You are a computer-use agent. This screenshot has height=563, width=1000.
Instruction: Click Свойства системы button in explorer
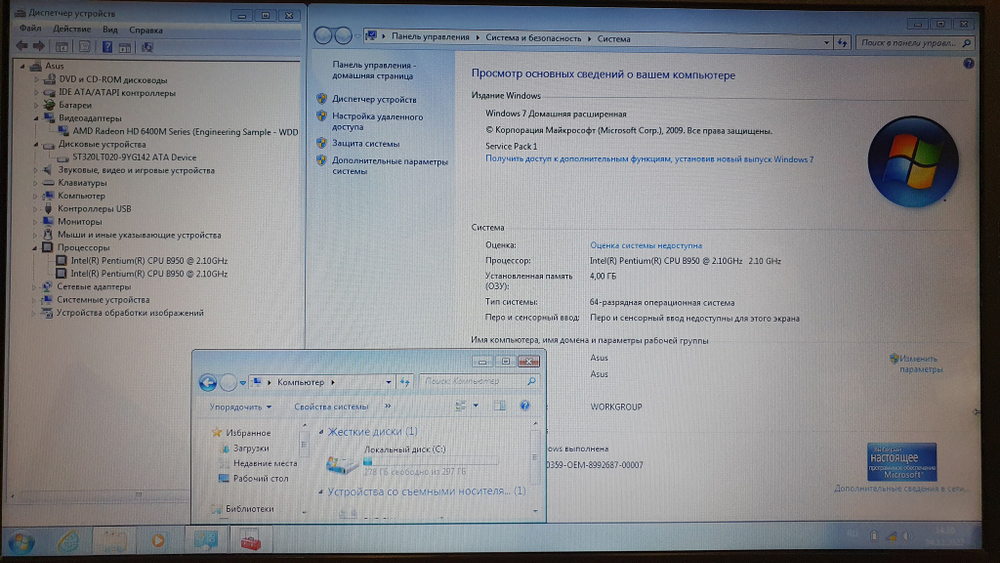click(331, 407)
